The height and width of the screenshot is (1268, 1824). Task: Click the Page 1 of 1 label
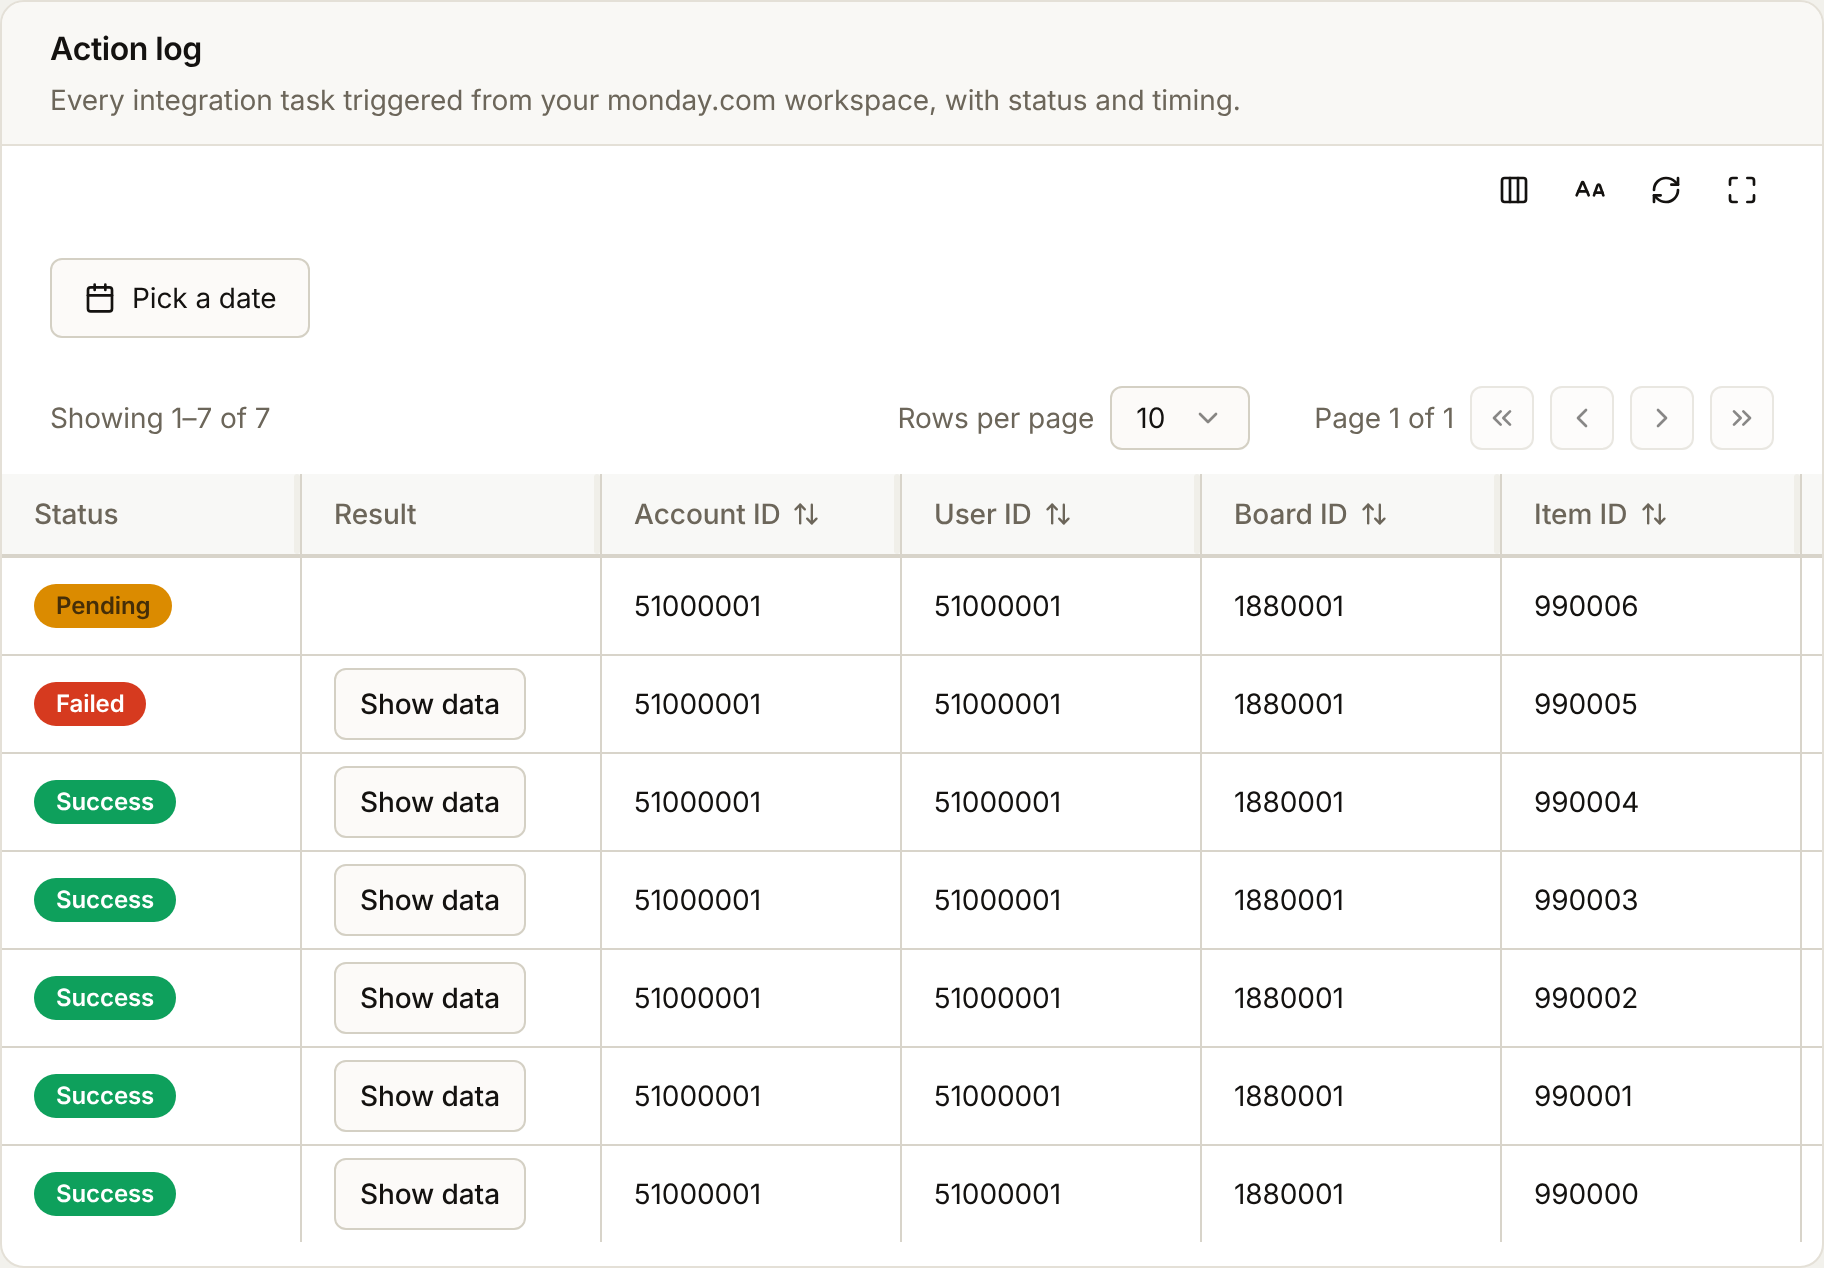(1384, 418)
